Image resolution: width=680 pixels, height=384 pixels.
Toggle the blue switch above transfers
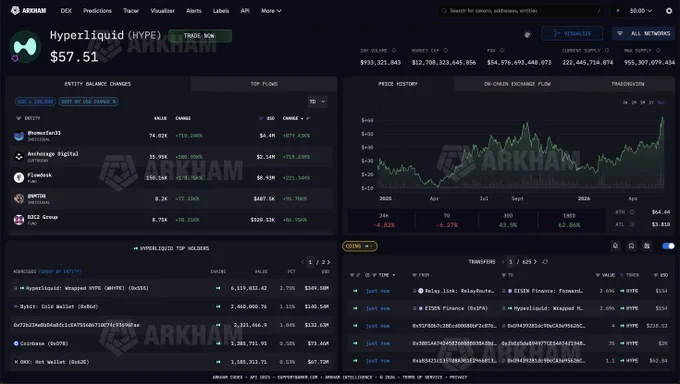pyautogui.click(x=668, y=246)
